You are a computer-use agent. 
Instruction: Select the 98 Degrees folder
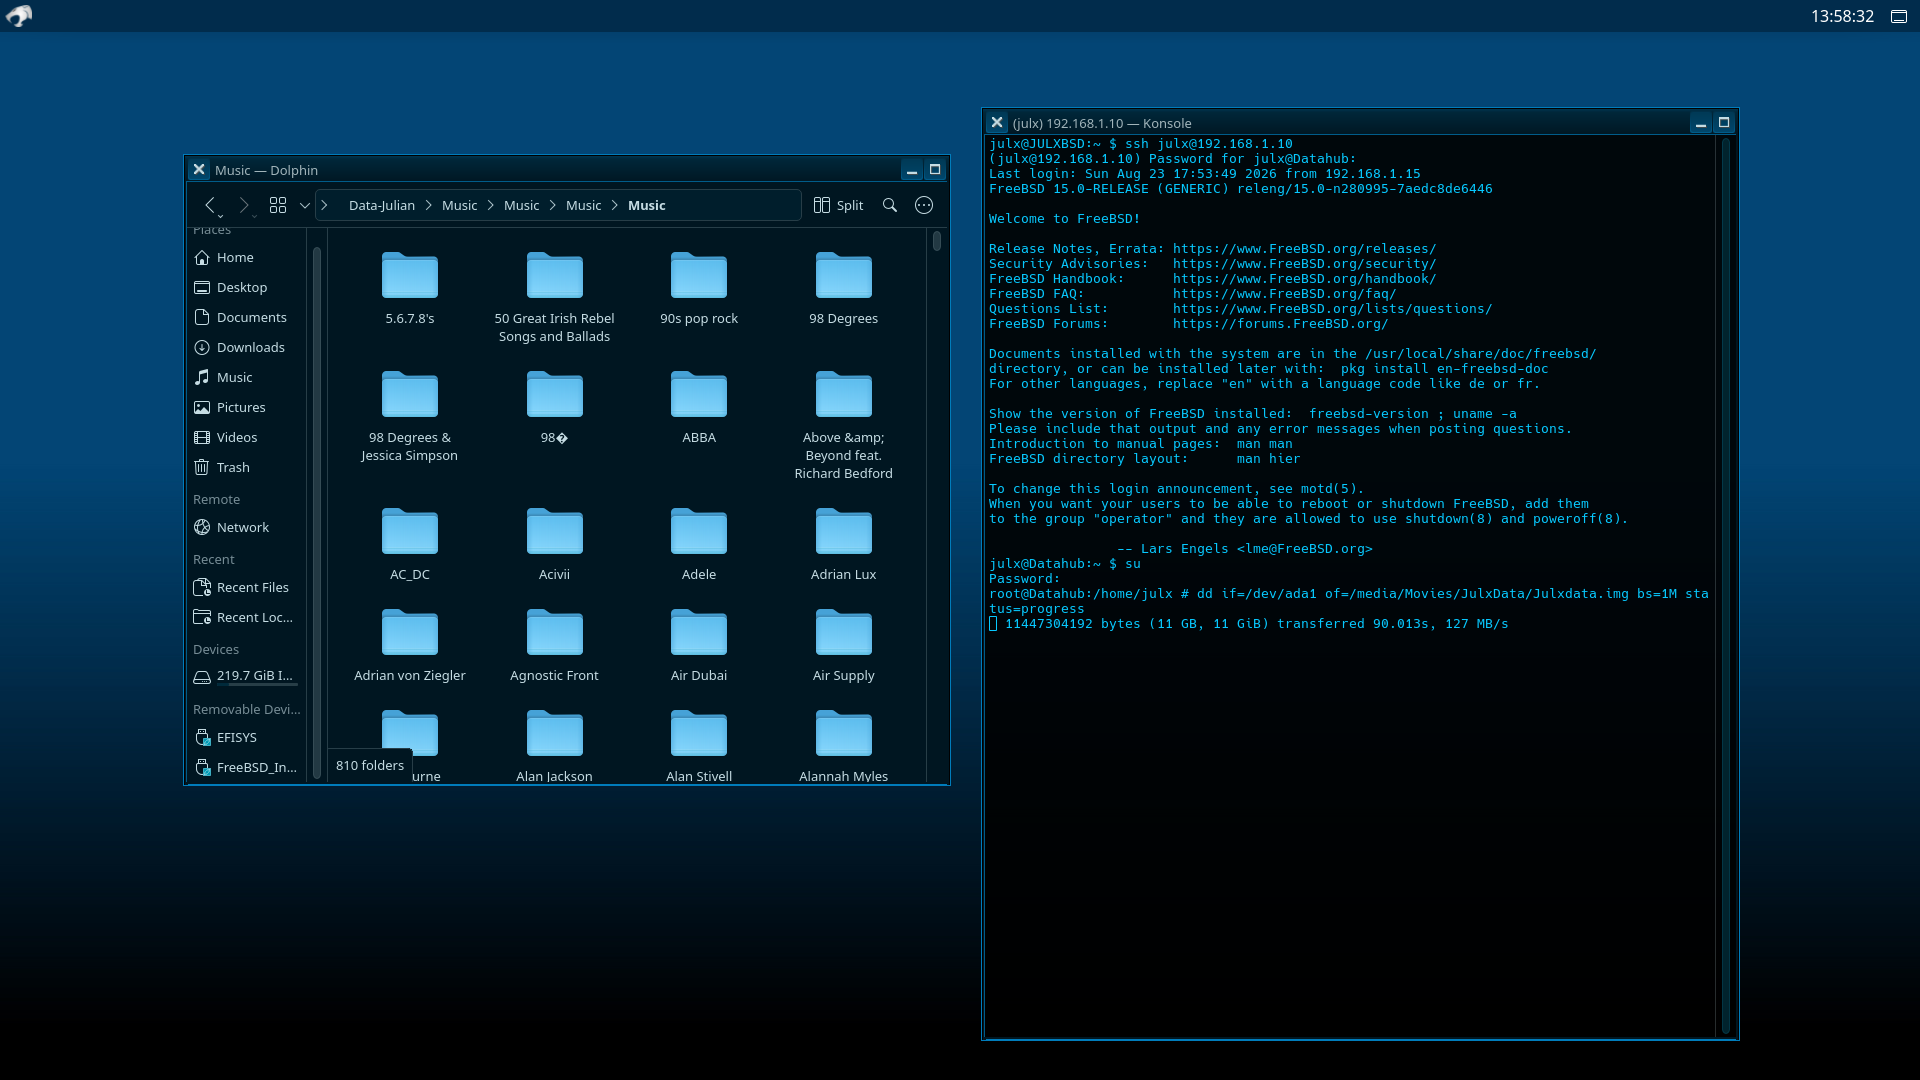click(x=844, y=288)
